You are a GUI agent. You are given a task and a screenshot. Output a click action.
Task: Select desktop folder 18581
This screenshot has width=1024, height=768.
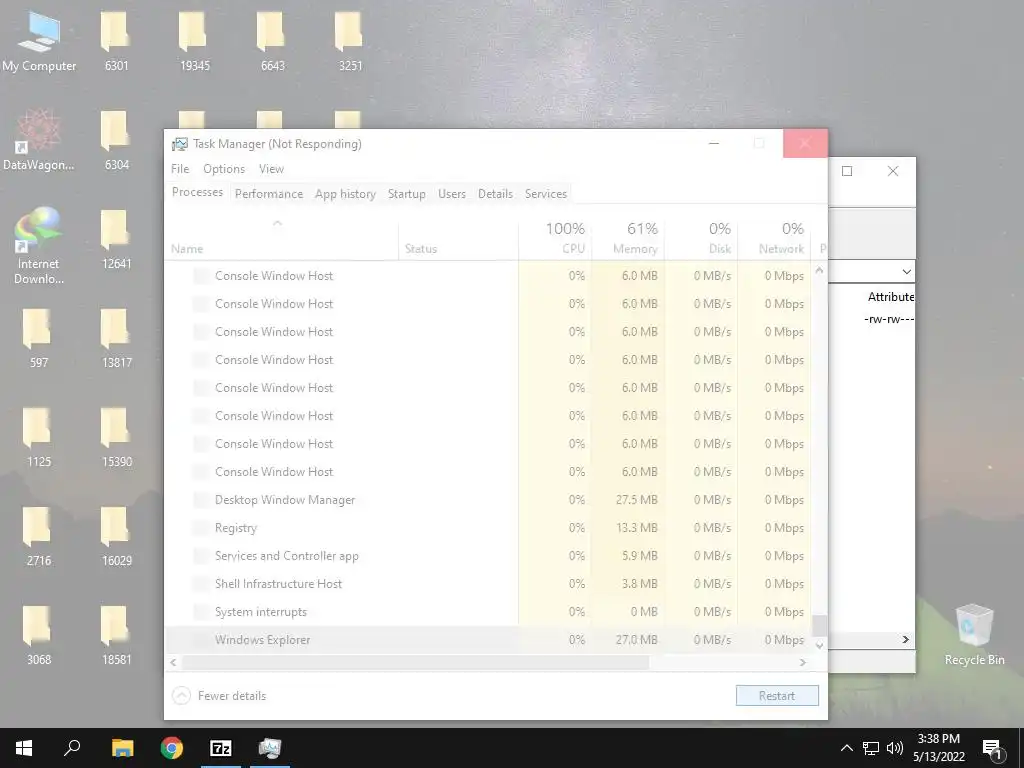(x=116, y=635)
